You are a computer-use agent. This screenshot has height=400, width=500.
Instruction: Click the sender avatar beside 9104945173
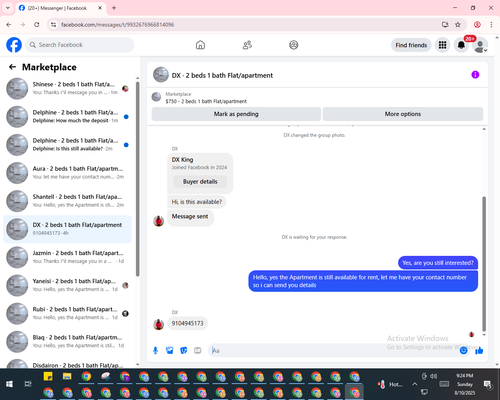click(159, 324)
